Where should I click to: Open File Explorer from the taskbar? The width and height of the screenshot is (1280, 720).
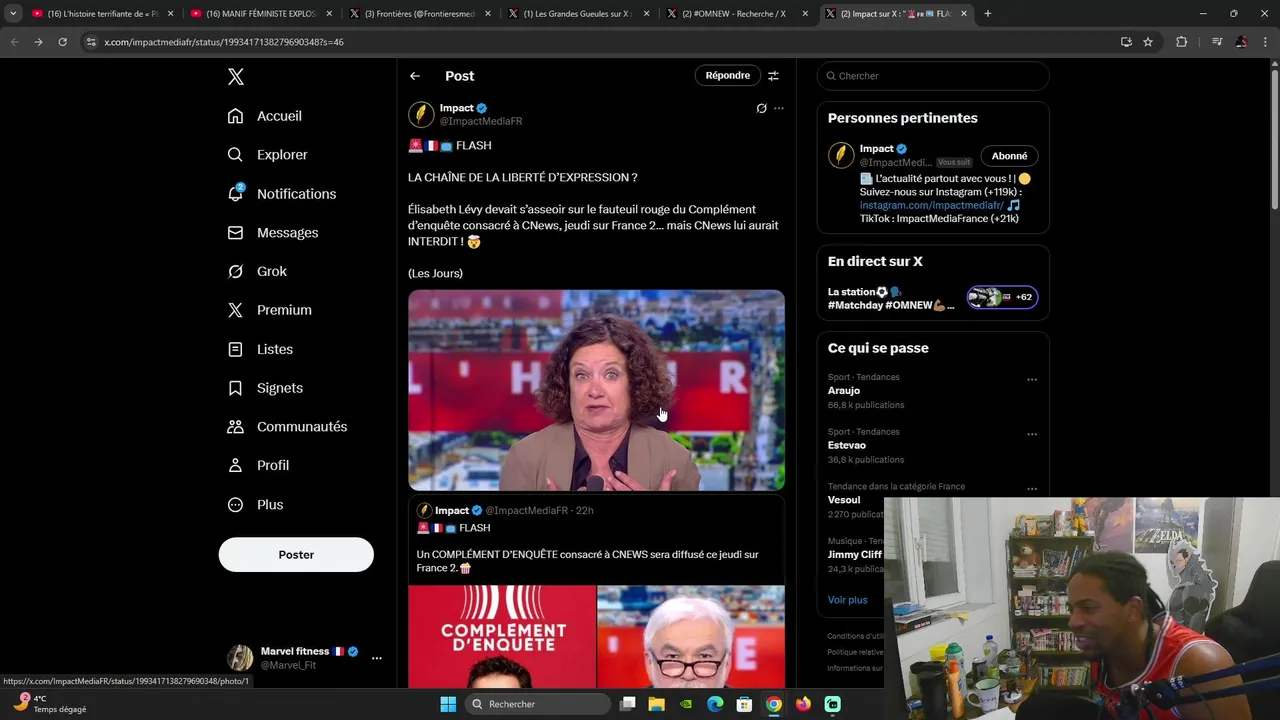coord(656,704)
